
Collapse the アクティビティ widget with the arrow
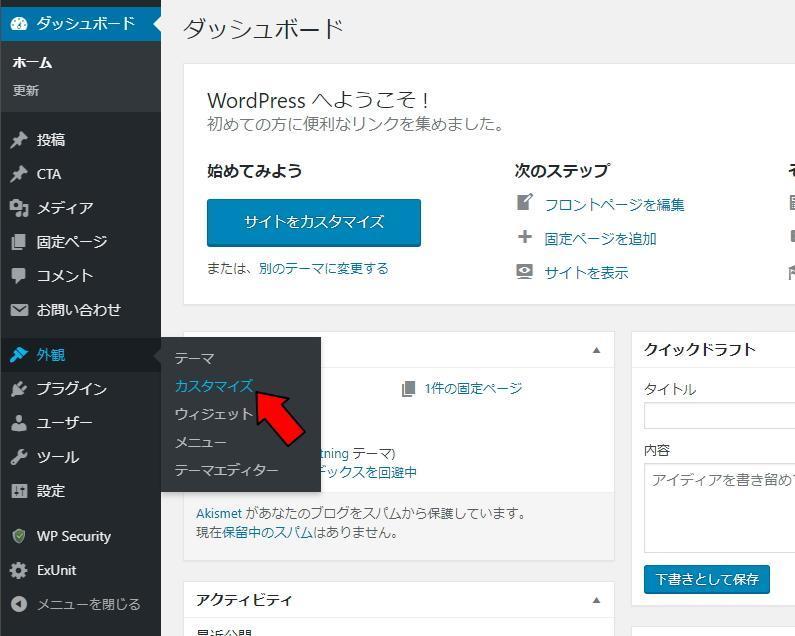(597, 600)
